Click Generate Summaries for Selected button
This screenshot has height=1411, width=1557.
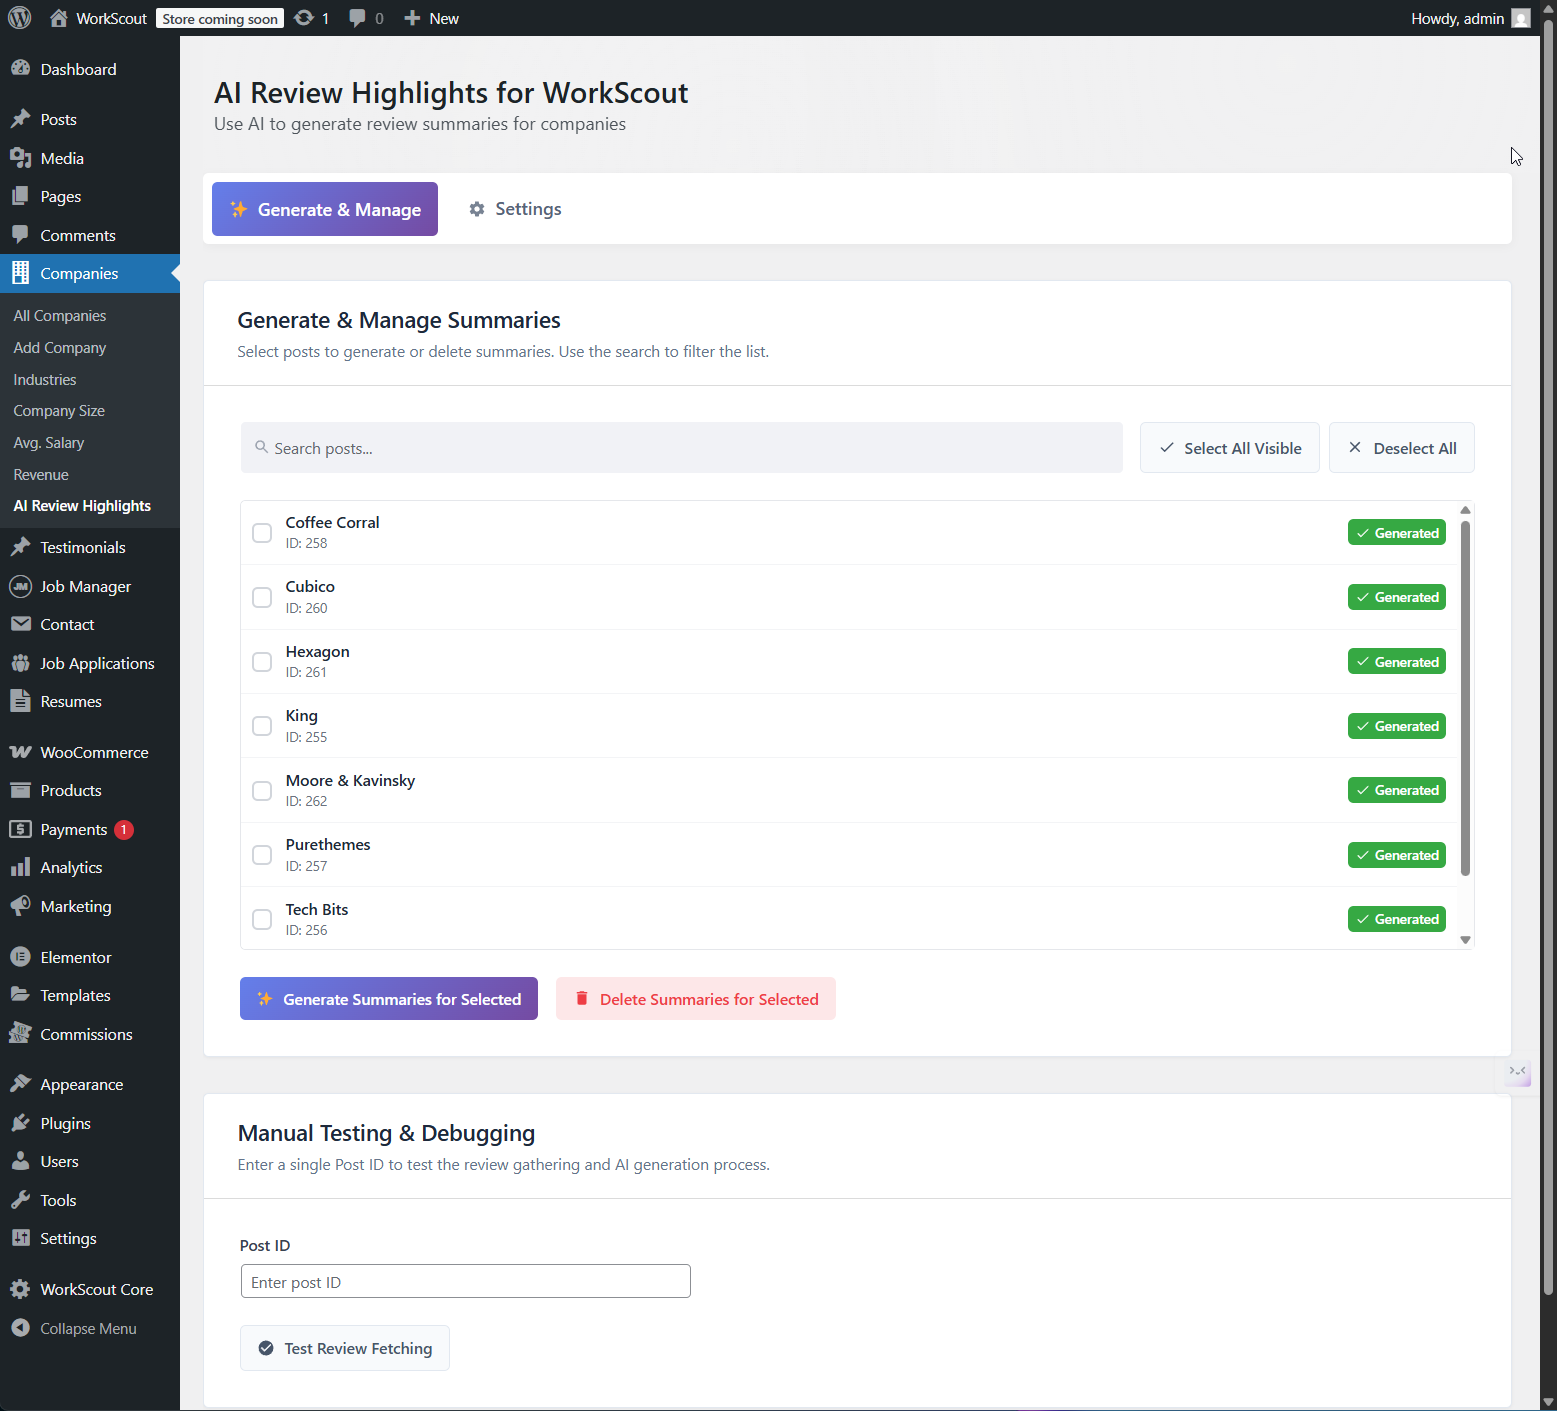pyautogui.click(x=389, y=999)
